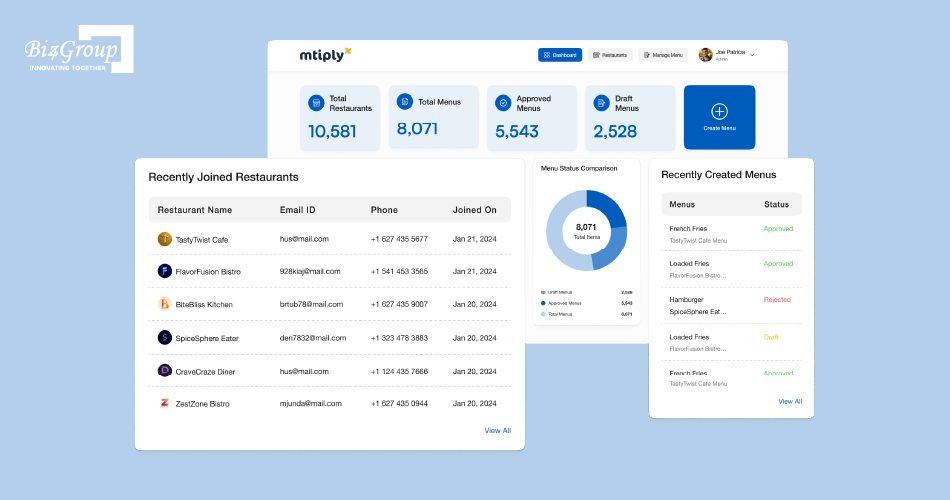This screenshot has height=500, width=950.
Task: Click View All under Recently Joined Restaurants
Action: [x=497, y=430]
